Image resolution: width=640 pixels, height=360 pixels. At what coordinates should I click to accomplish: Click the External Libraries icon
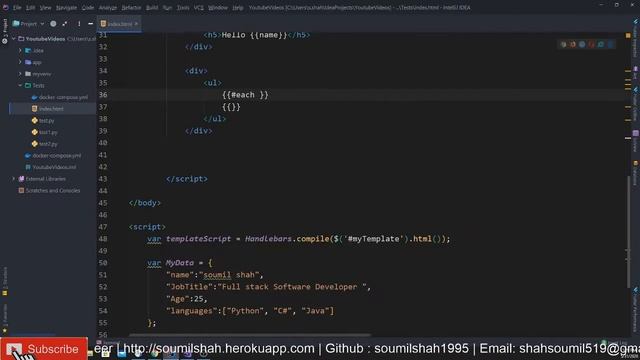tap(21, 179)
